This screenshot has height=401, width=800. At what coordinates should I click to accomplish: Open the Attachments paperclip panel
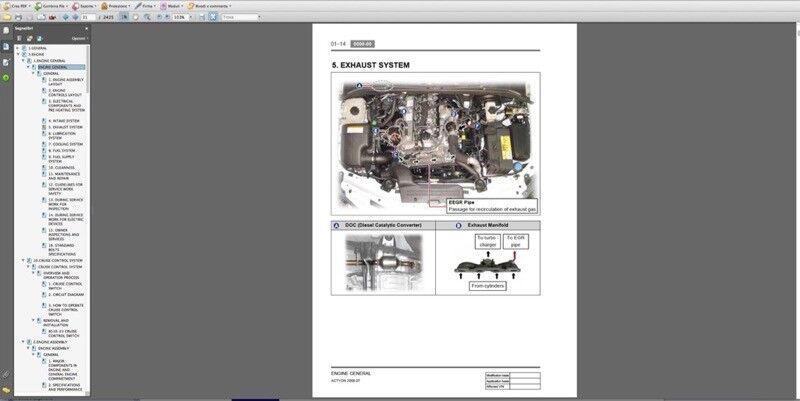[x=6, y=374]
